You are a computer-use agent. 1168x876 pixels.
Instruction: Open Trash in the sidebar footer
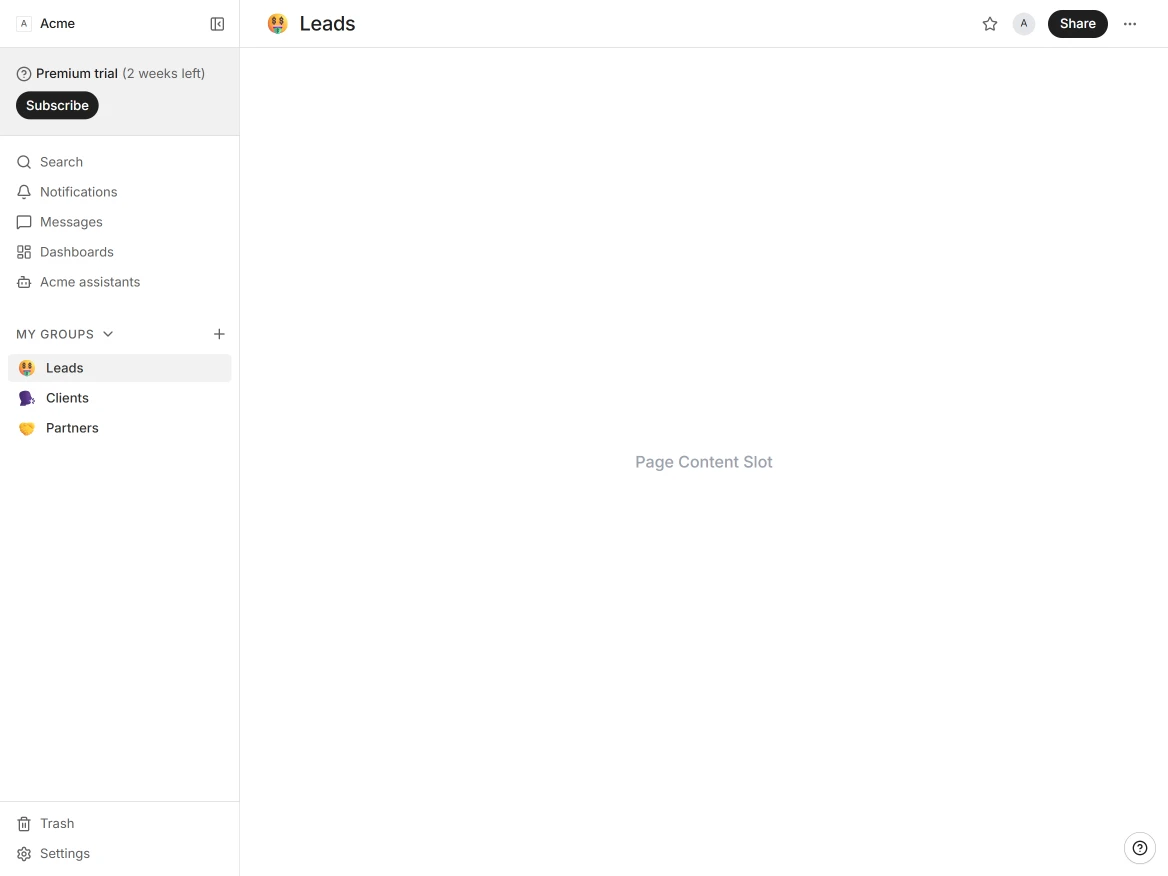pos(57,824)
